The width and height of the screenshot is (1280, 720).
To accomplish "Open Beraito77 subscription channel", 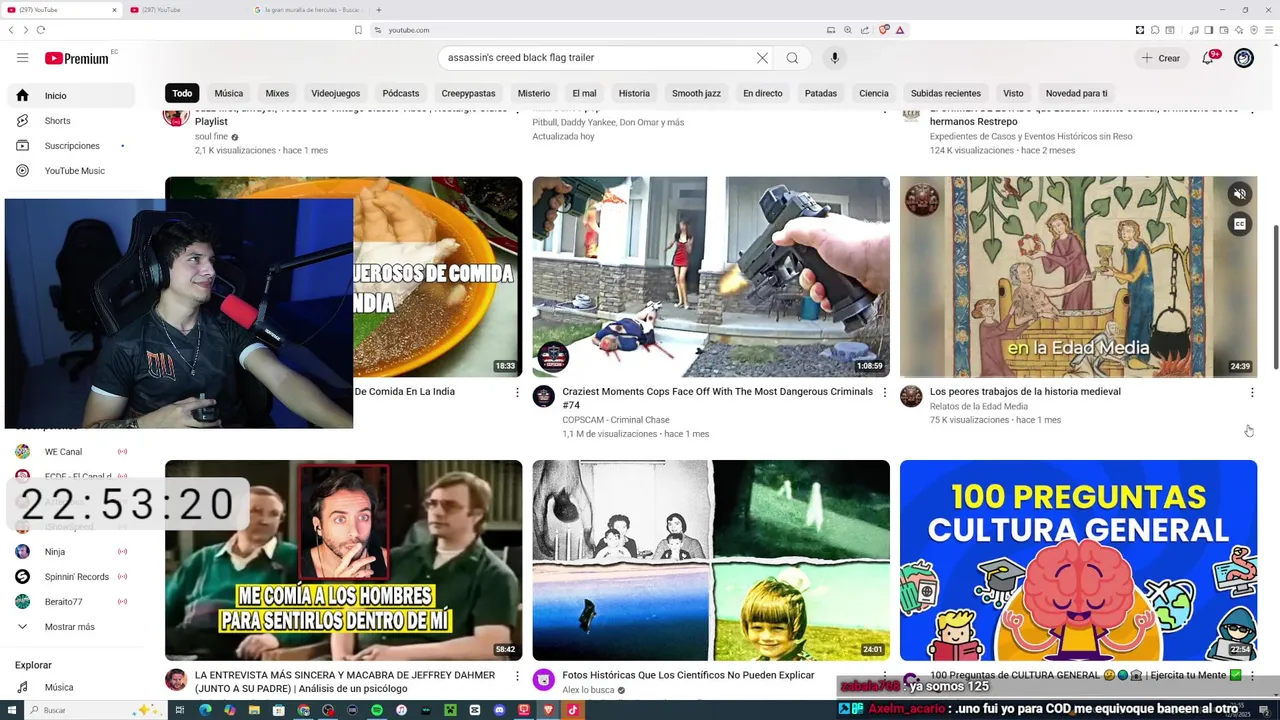I will (x=69, y=602).
